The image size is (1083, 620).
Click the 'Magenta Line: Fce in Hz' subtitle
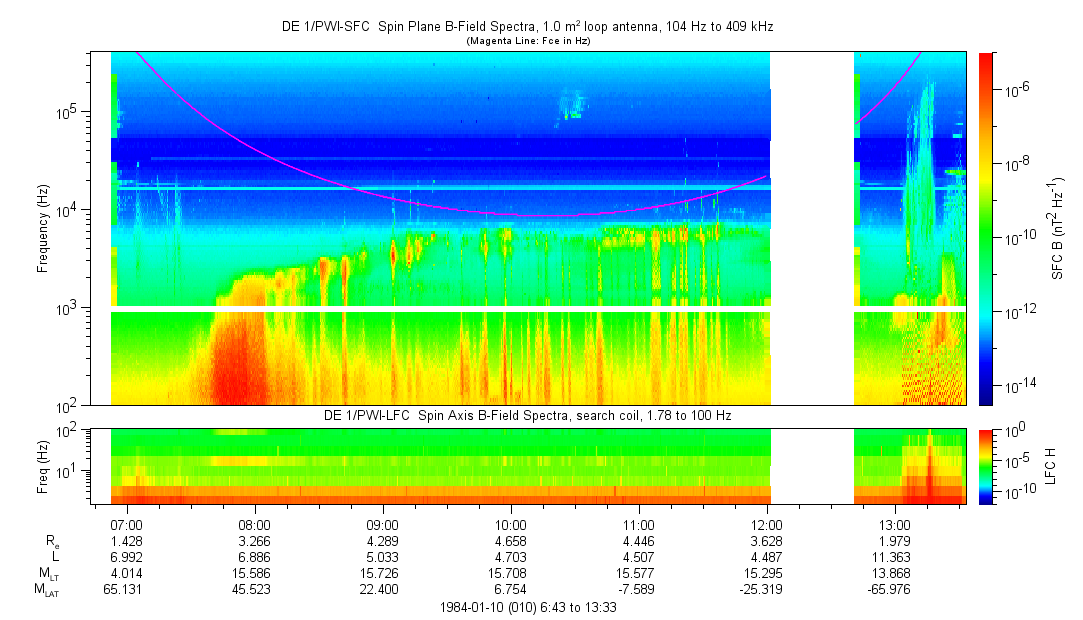tap(527, 40)
